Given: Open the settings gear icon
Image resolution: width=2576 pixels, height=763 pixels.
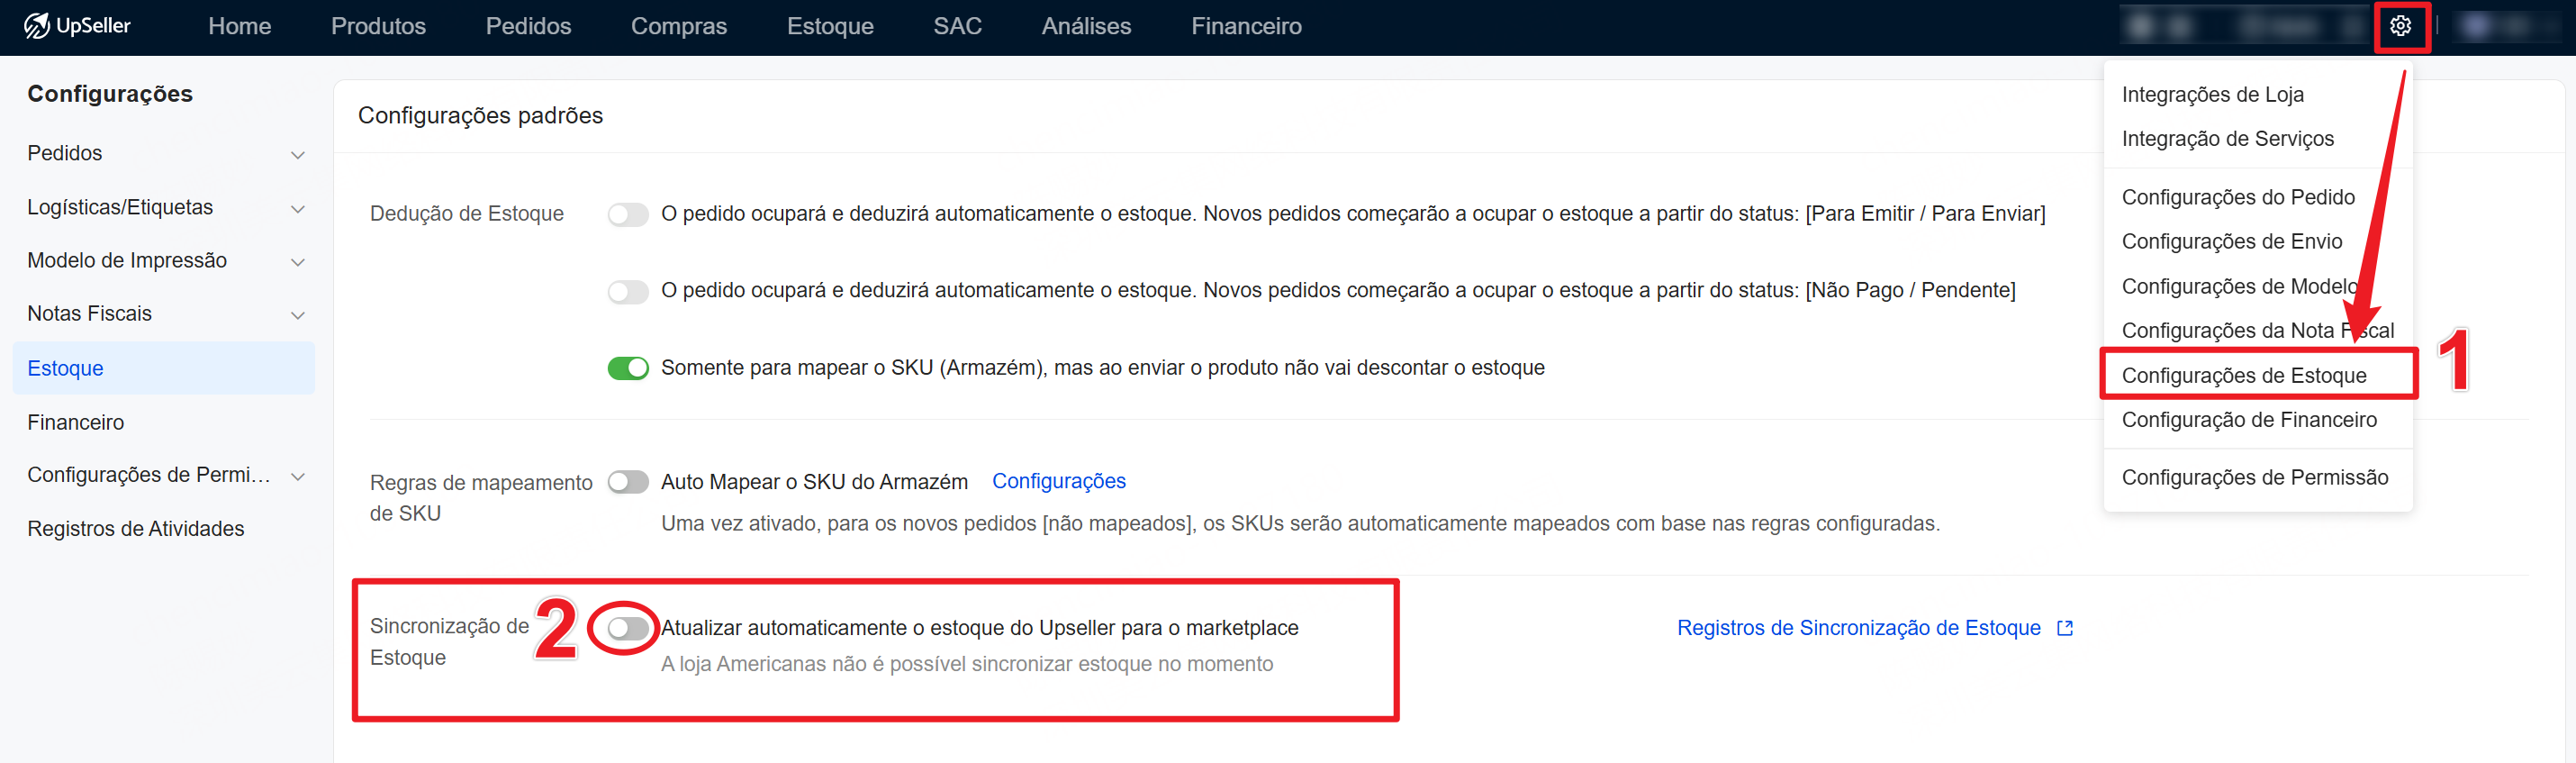Looking at the screenshot, I should (x=2400, y=26).
